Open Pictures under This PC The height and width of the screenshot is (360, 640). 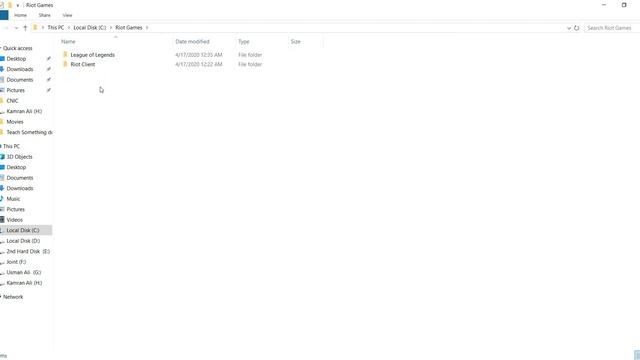coord(16,209)
